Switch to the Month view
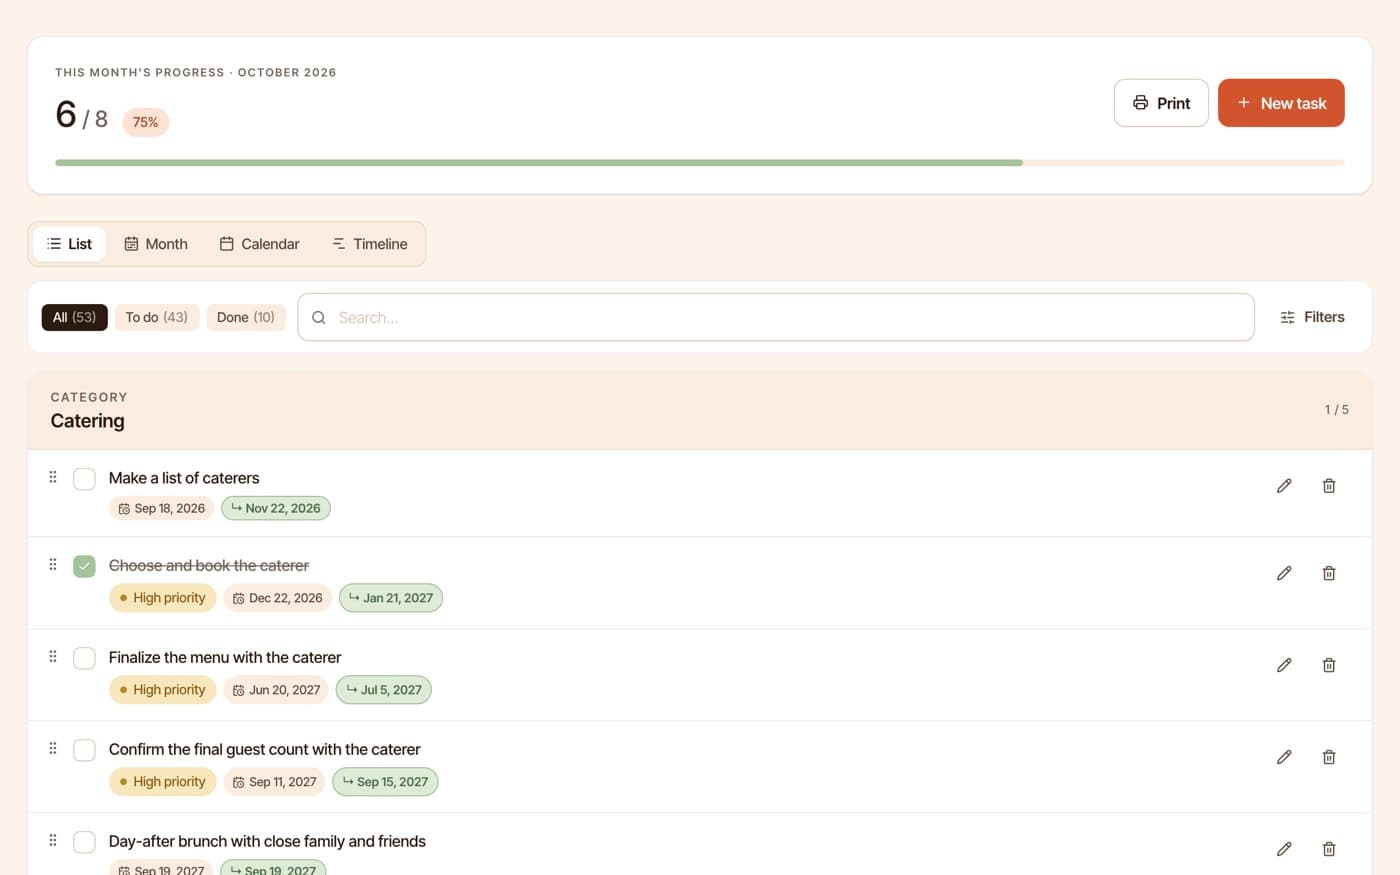1400x875 pixels. (156, 244)
